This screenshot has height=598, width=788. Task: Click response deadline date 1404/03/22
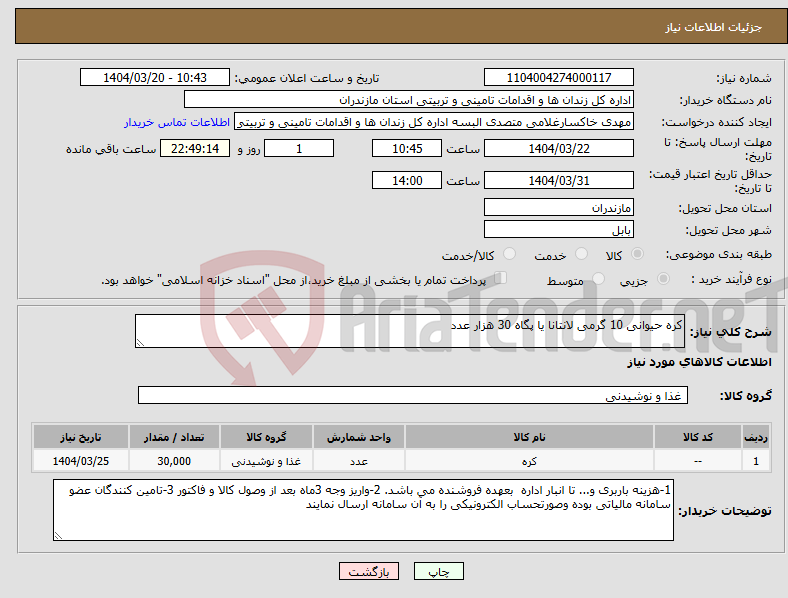558,148
